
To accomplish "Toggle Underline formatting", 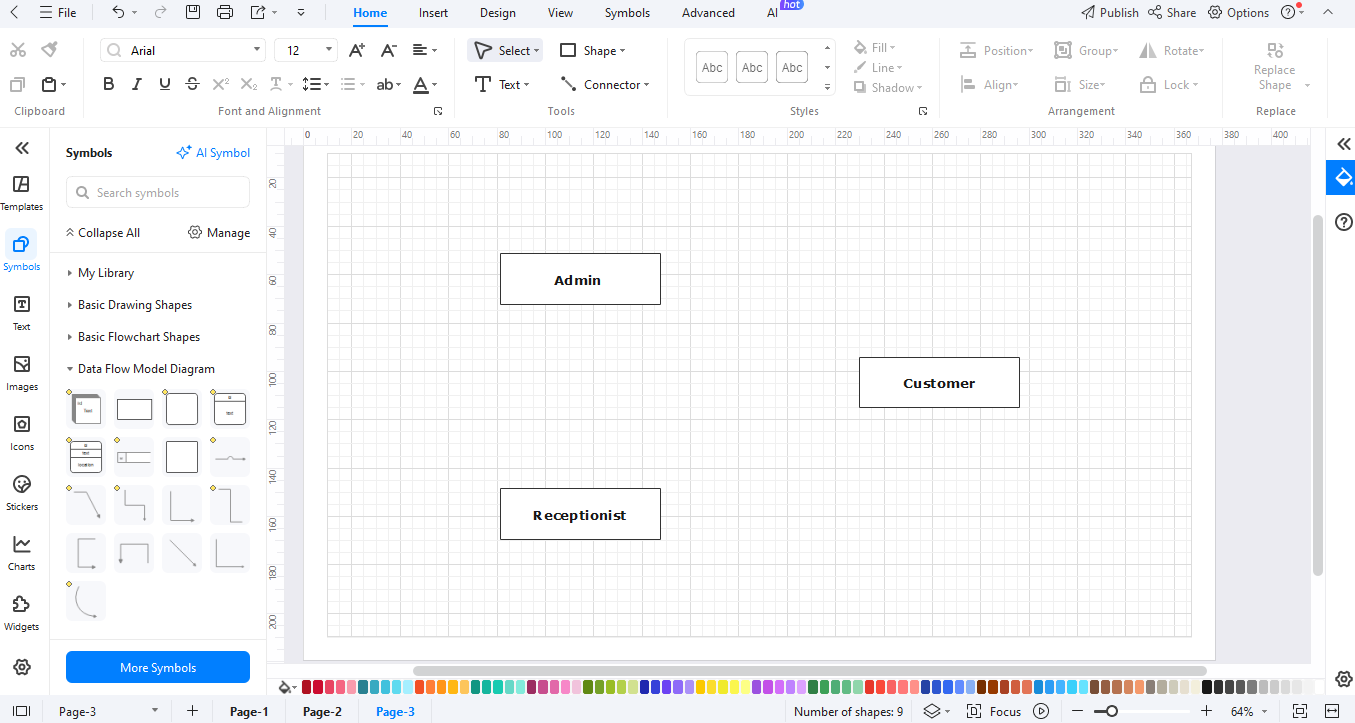I will 165,85.
